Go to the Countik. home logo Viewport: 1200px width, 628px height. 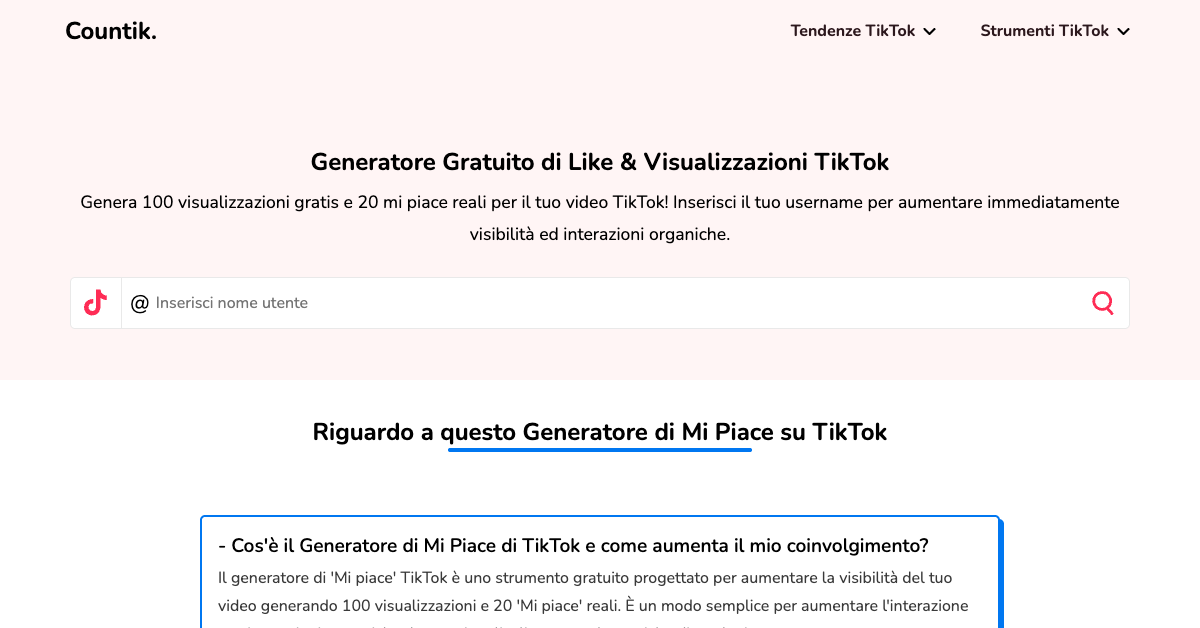tap(111, 31)
